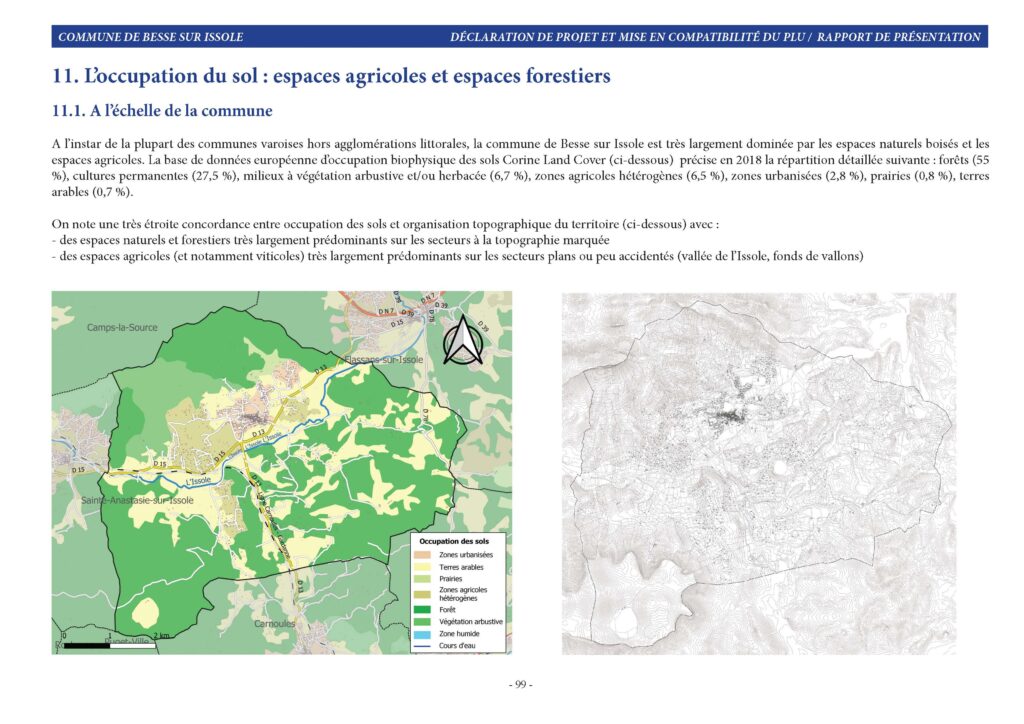Screen dimensions: 1024x724
Task: Click the 'RAPPORT DE PRÉSENTATION' header text
Action: [x=899, y=37]
